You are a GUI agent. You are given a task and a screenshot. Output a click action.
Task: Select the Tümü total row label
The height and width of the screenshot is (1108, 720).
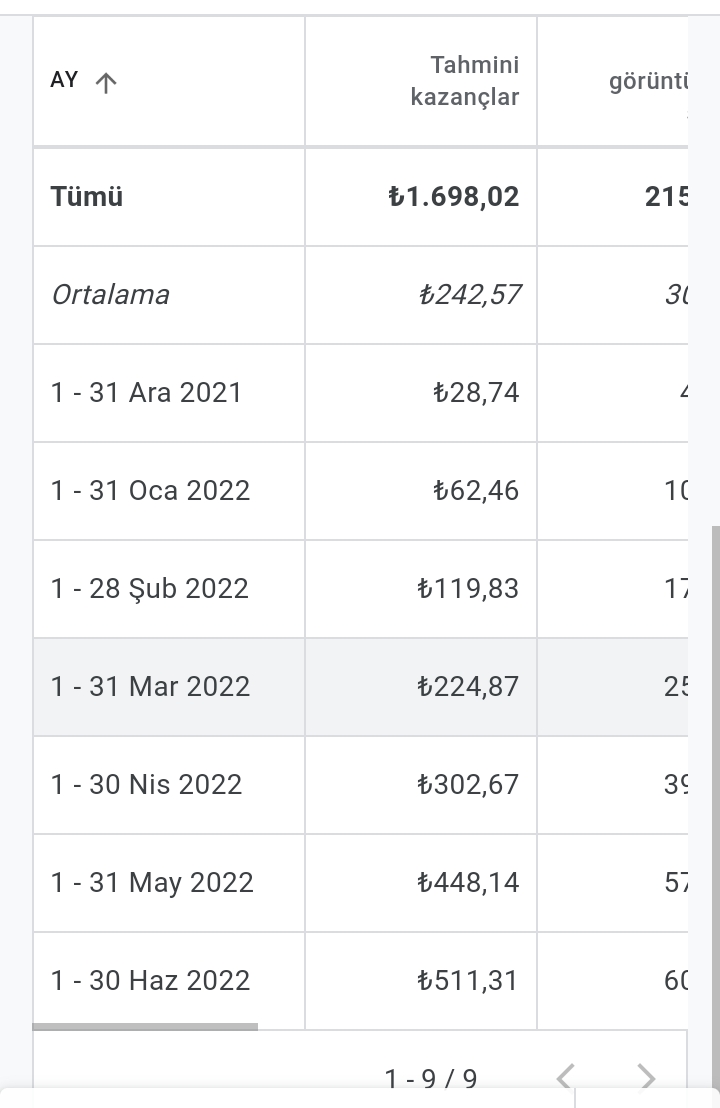click(87, 196)
